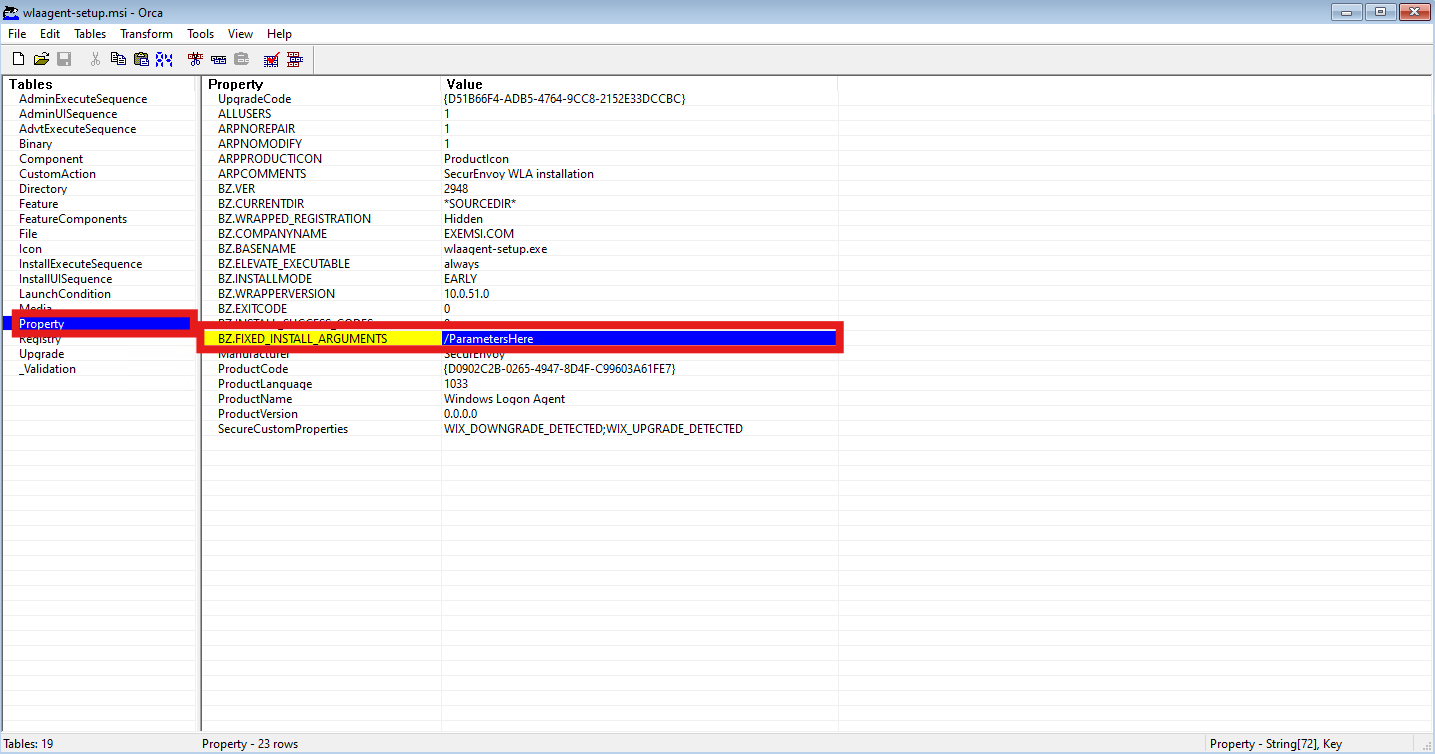Open the Transform menu
1435x754 pixels.
(x=145, y=33)
